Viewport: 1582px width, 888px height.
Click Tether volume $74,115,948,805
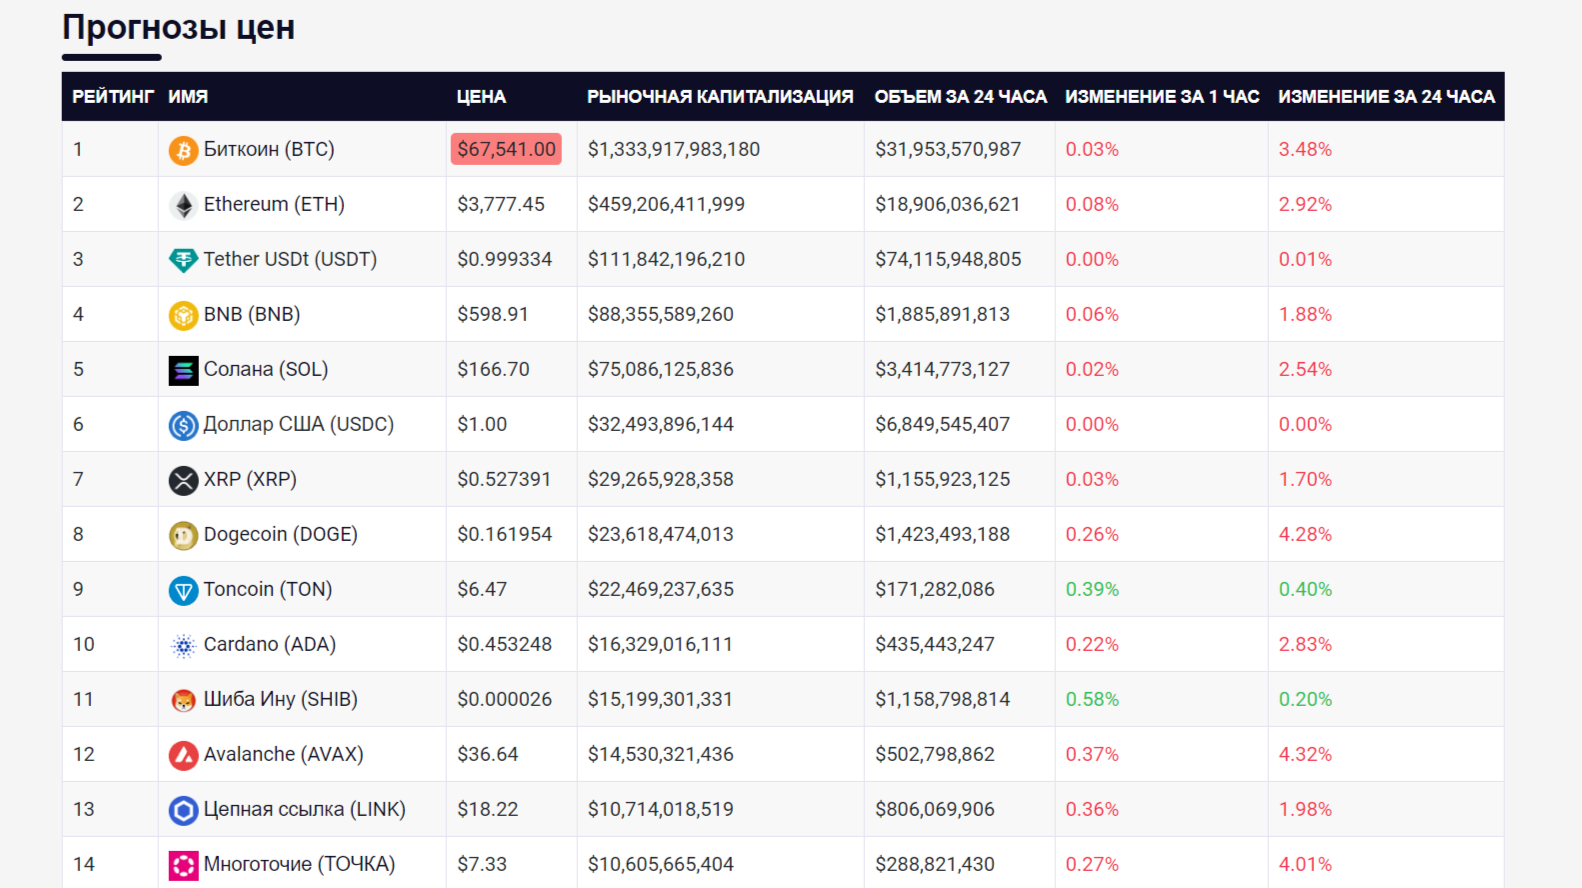948,259
